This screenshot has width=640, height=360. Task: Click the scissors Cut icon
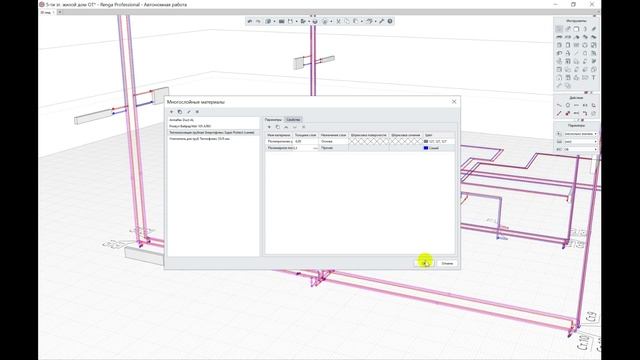click(338, 21)
